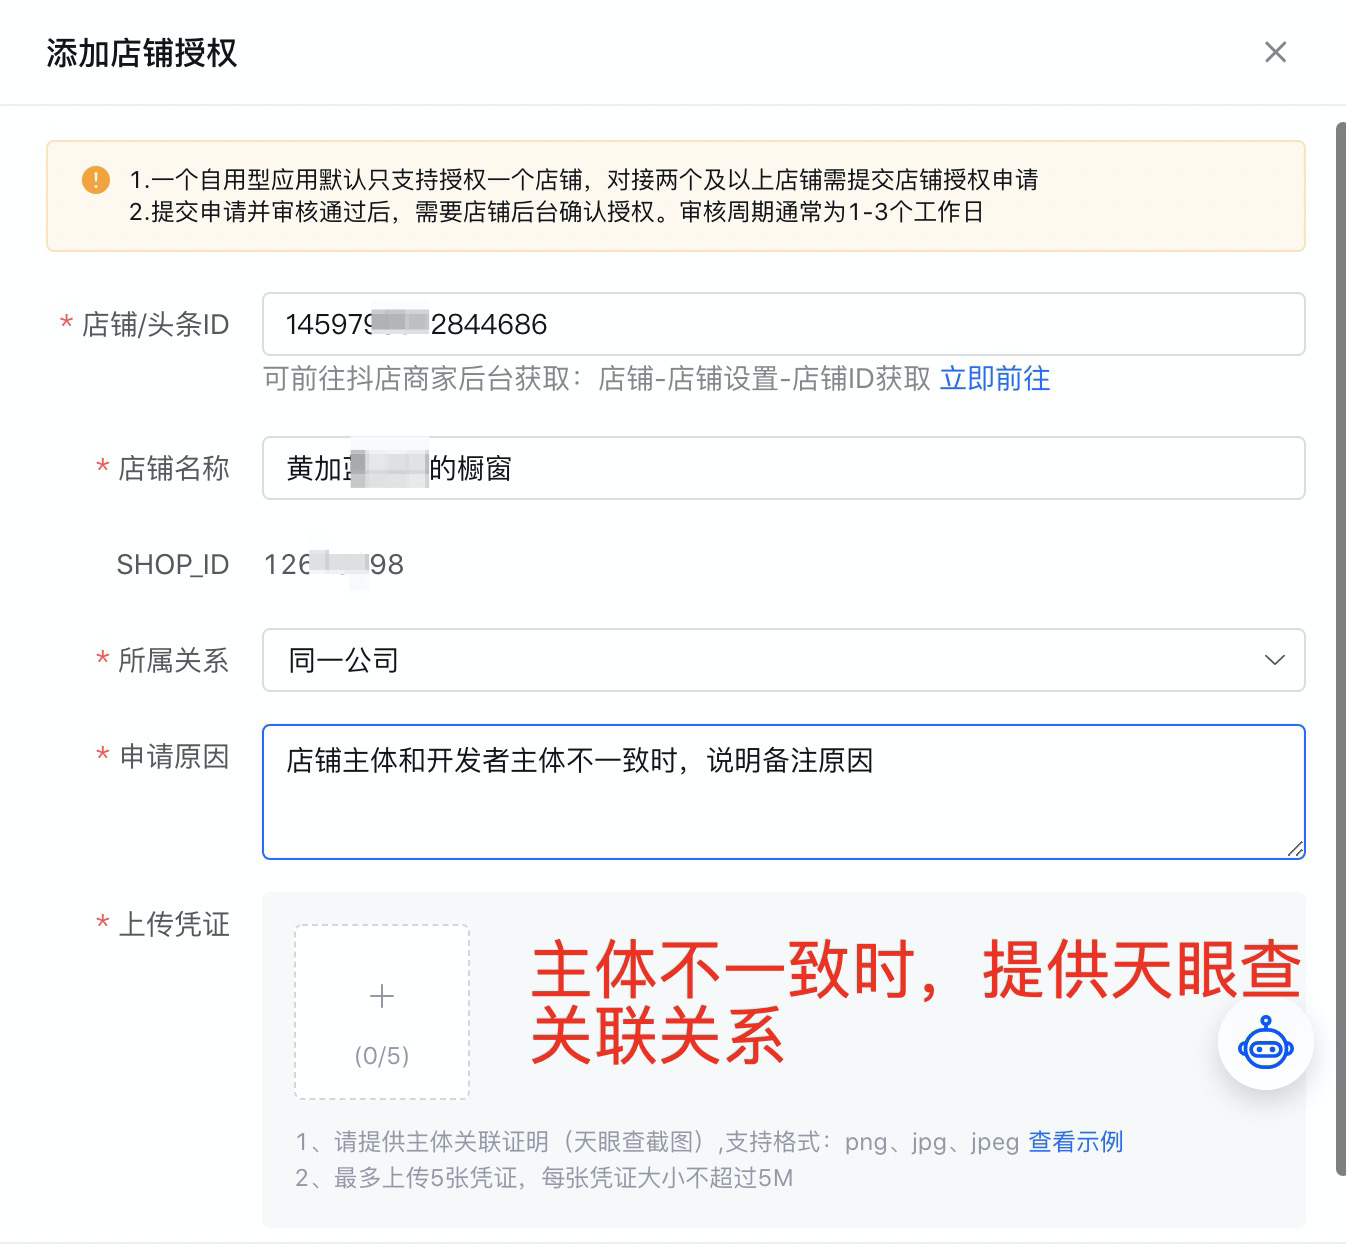Open the 所属关系 dropdown
This screenshot has height=1244, width=1346.
[783, 660]
